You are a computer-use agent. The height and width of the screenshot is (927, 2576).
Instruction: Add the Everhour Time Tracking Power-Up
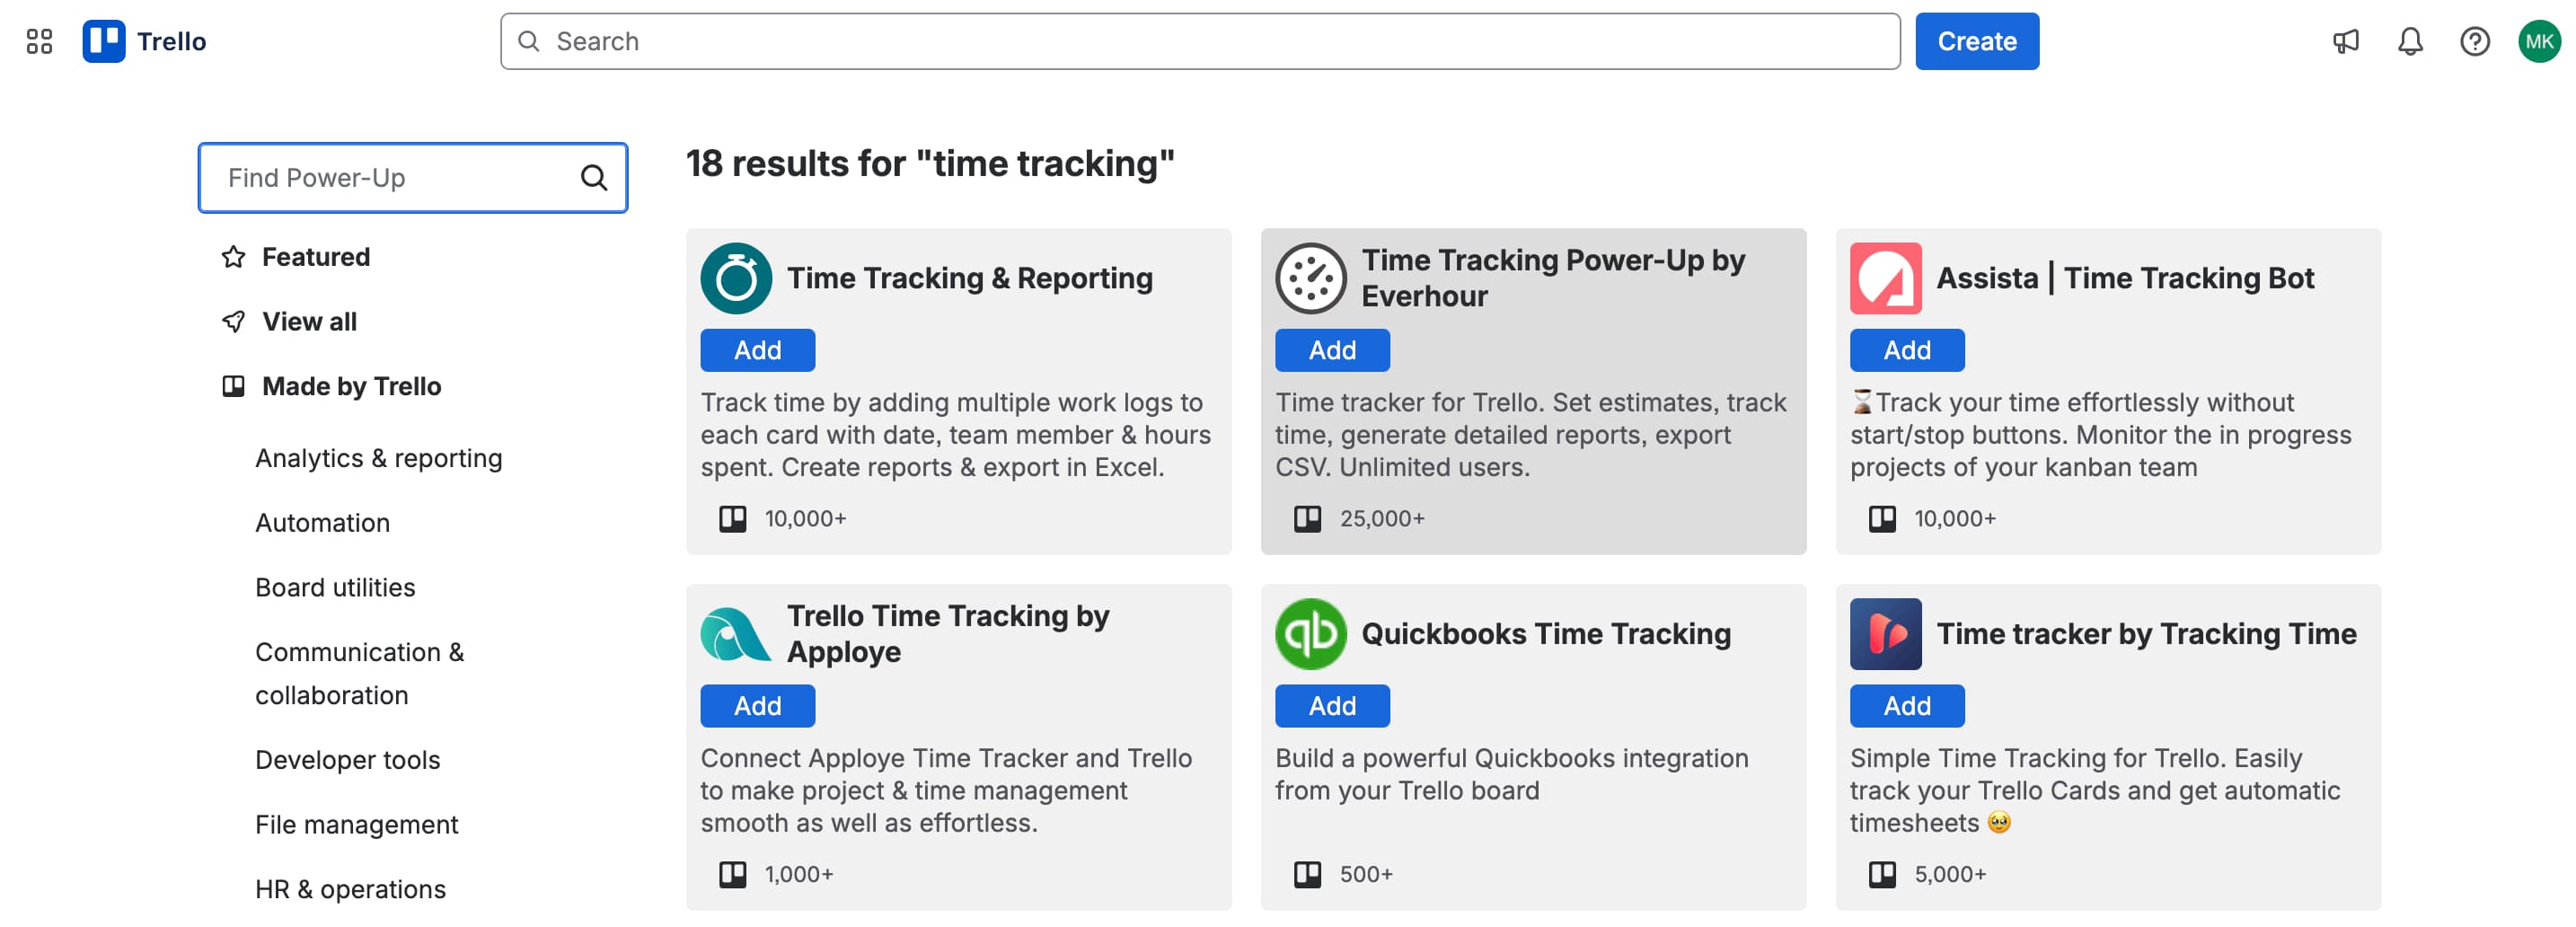click(1332, 350)
